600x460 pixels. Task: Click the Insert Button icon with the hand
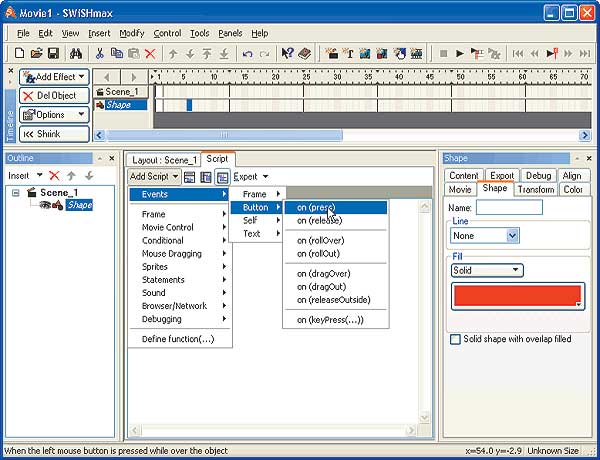tap(399, 53)
